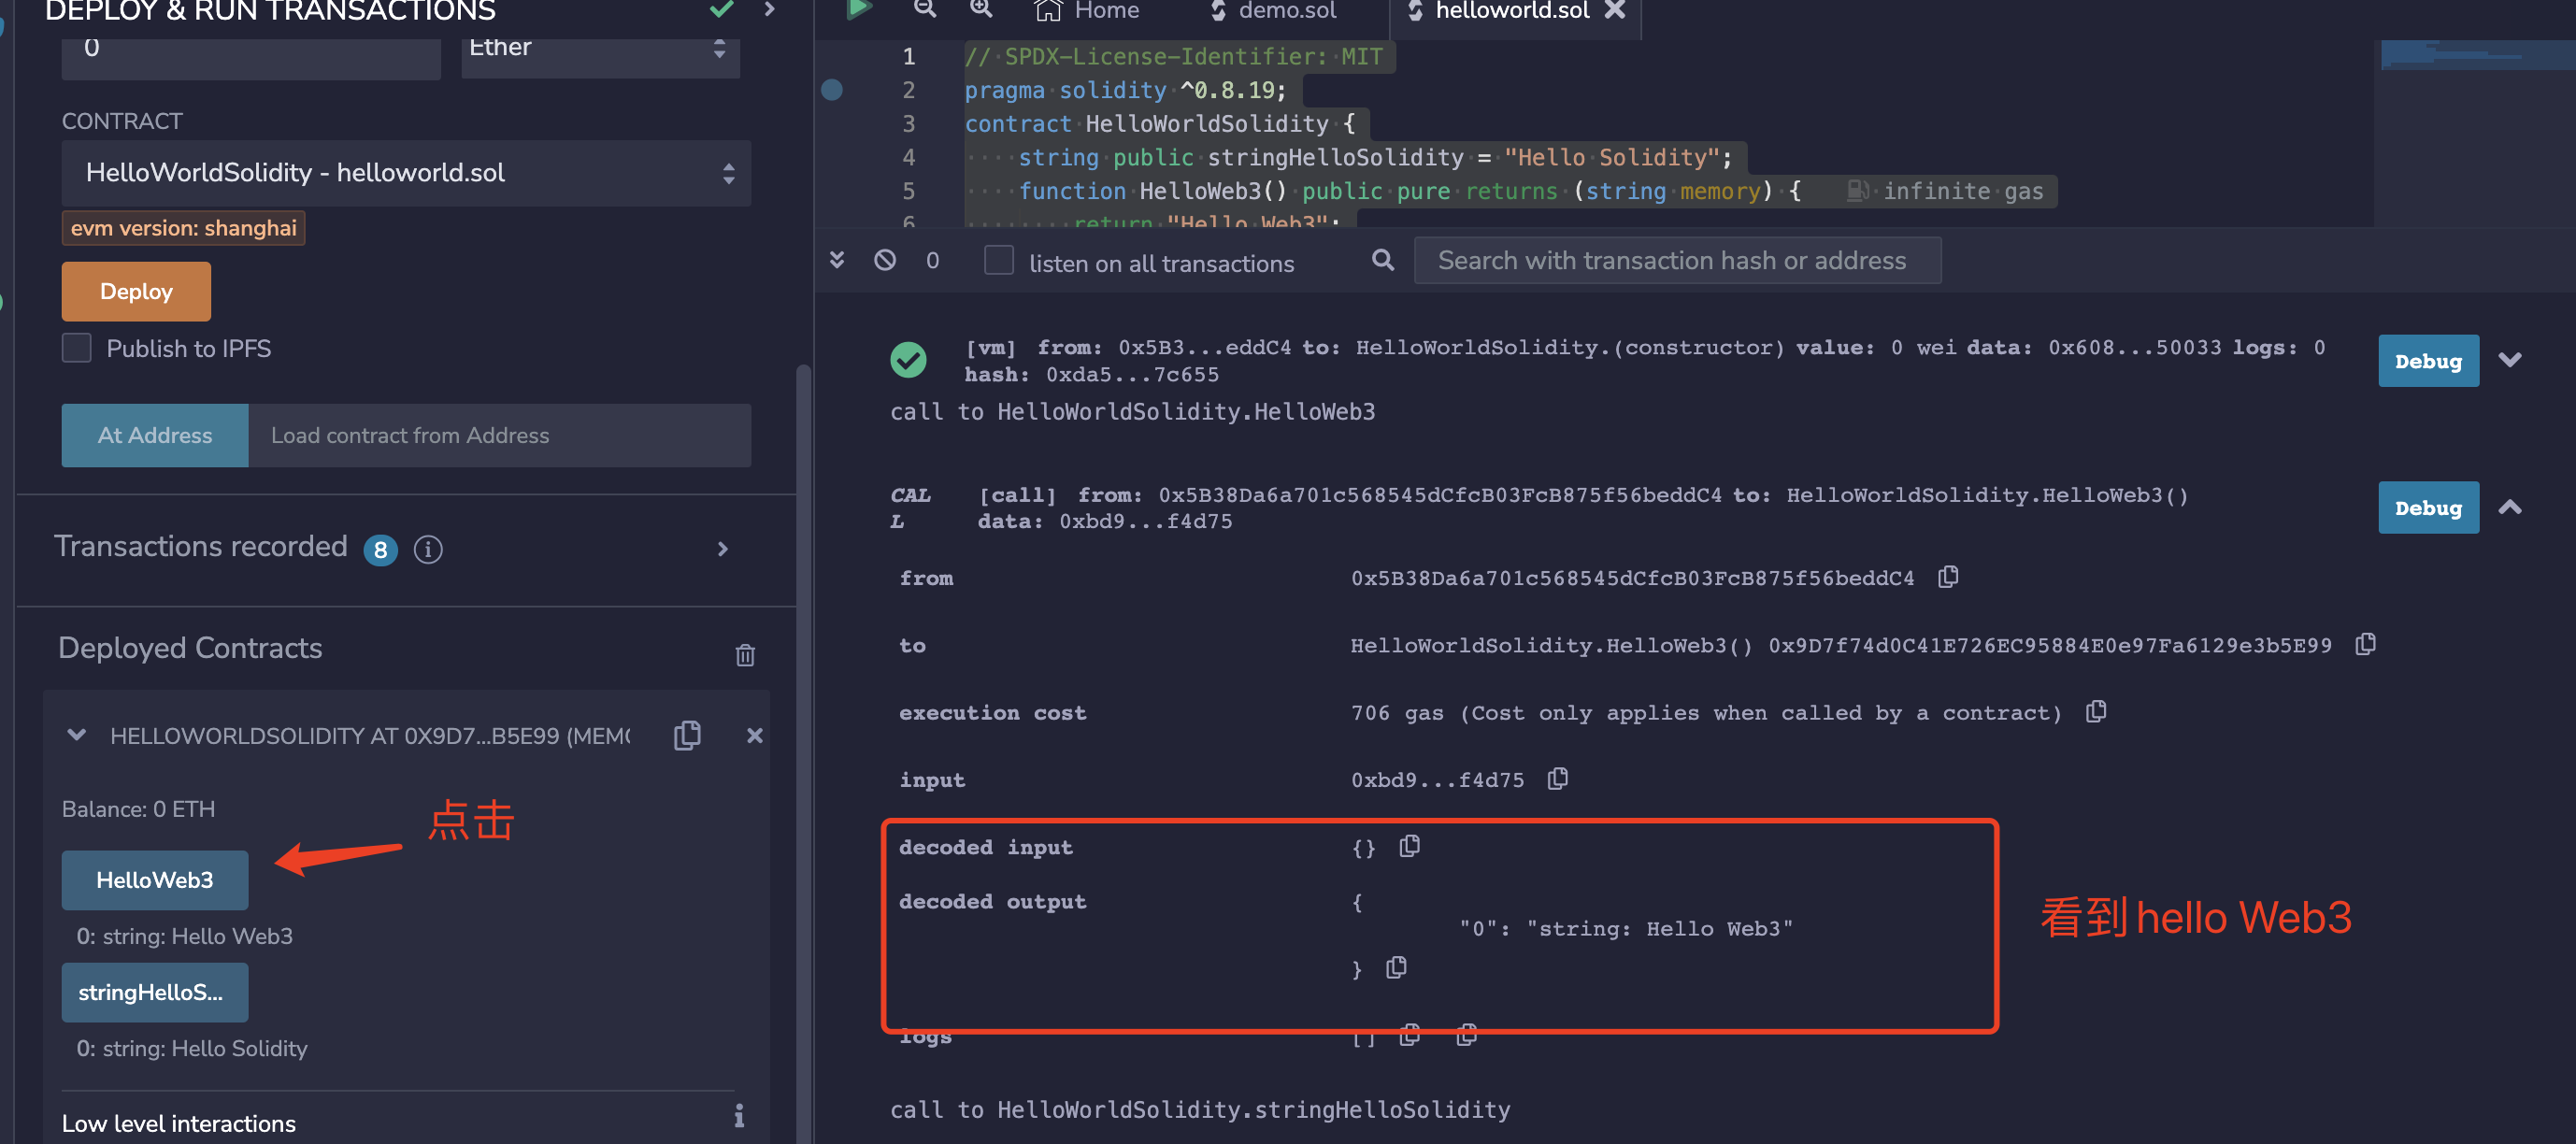The image size is (2576, 1144).
Task: Click the terminal search magnifier icon
Action: click(1382, 261)
